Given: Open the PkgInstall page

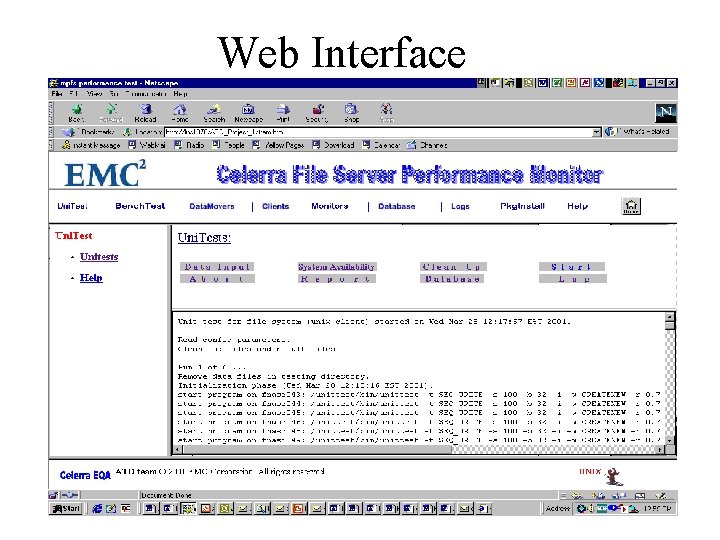Looking at the screenshot, I should click(523, 206).
